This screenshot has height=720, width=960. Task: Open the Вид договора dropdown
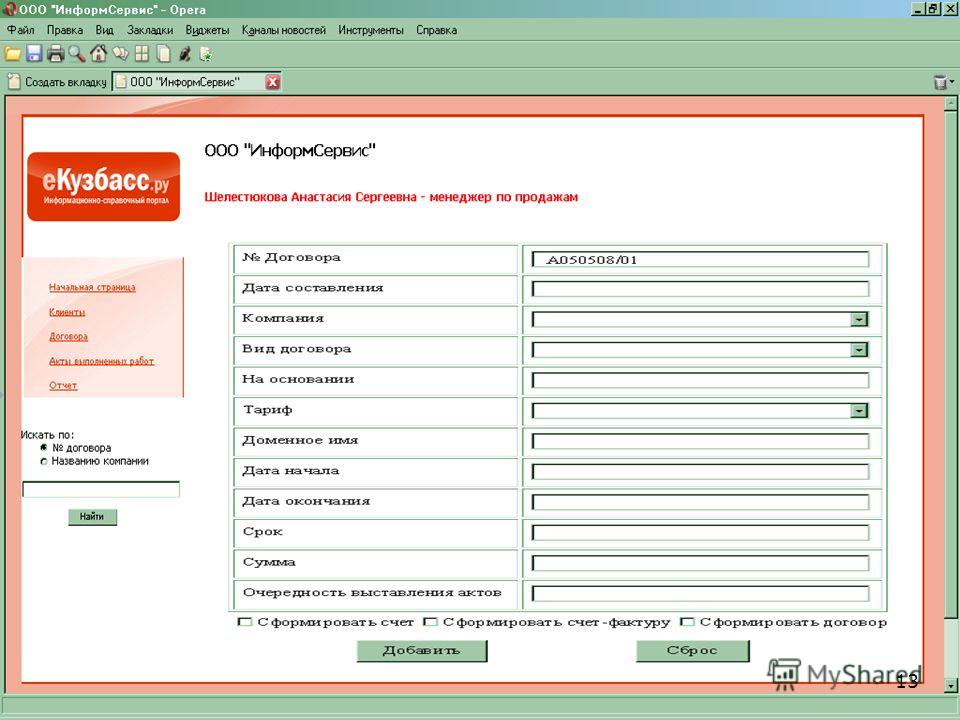pos(860,350)
